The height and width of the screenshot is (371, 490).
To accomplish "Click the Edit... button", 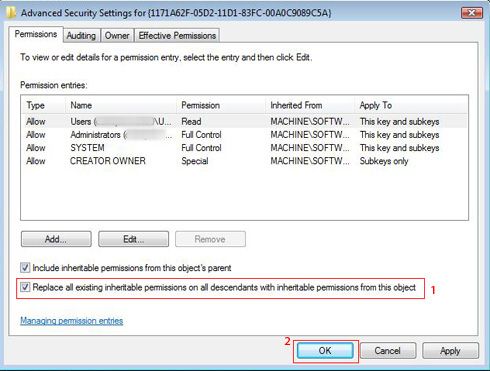I will point(133,239).
